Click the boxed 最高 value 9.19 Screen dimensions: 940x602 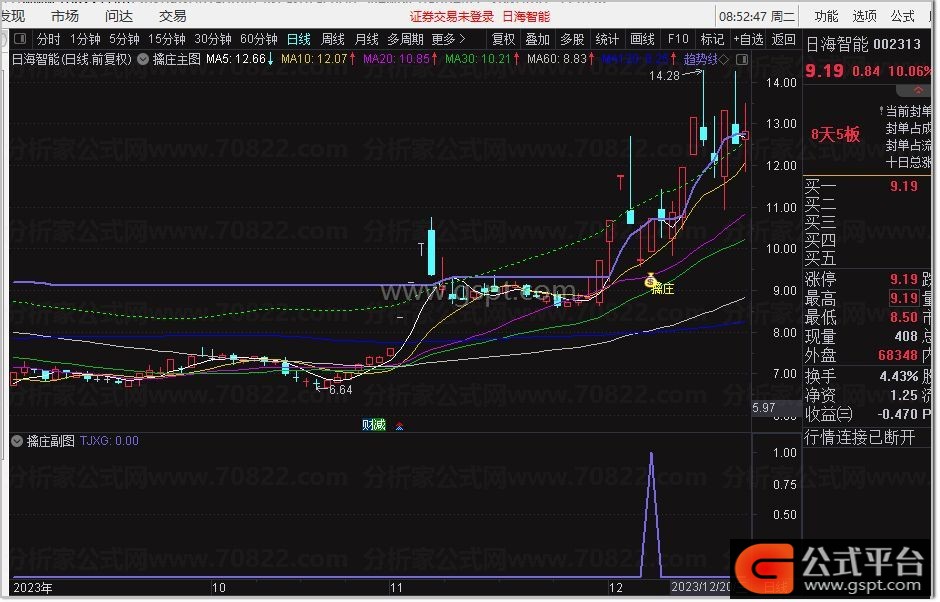[x=904, y=299]
